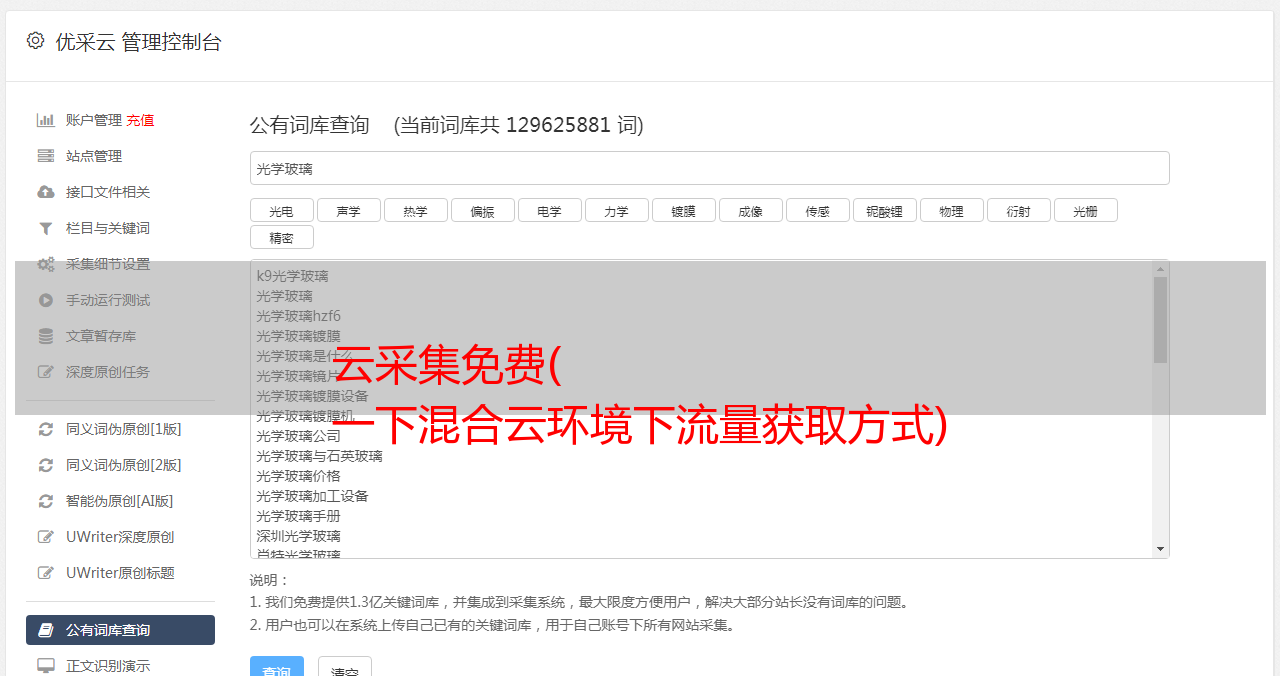Open 采集细节设置 using its gears icon
The height and width of the screenshot is (676, 1280).
pyautogui.click(x=45, y=264)
